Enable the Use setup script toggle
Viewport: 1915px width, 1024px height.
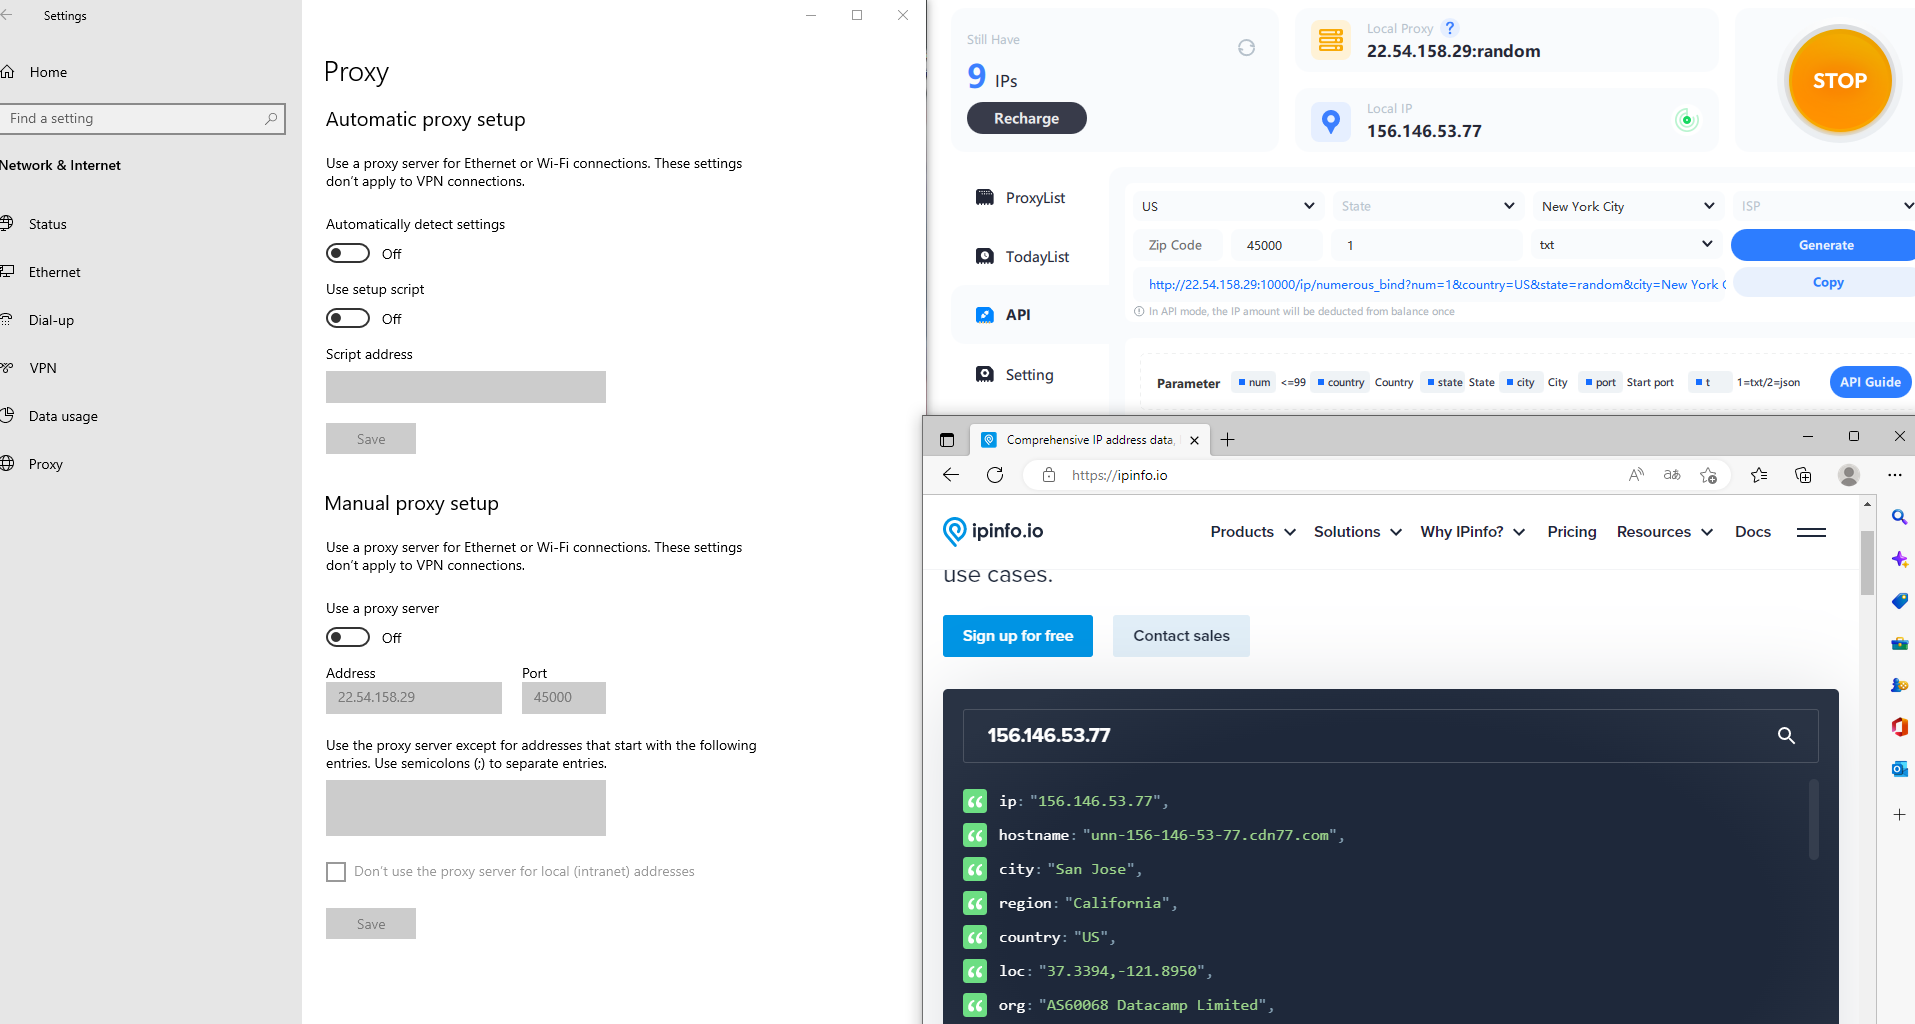pyautogui.click(x=348, y=318)
